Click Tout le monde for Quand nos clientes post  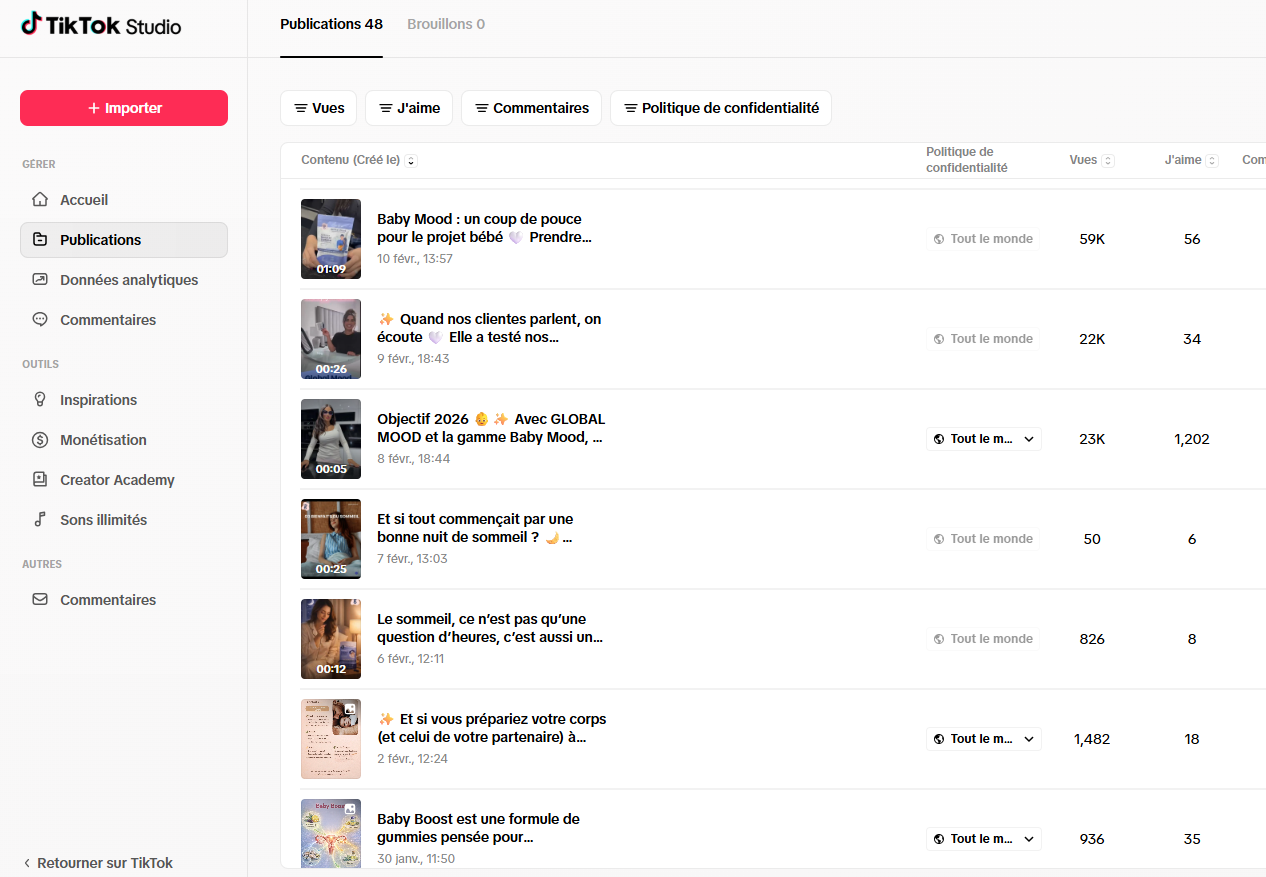click(x=983, y=339)
